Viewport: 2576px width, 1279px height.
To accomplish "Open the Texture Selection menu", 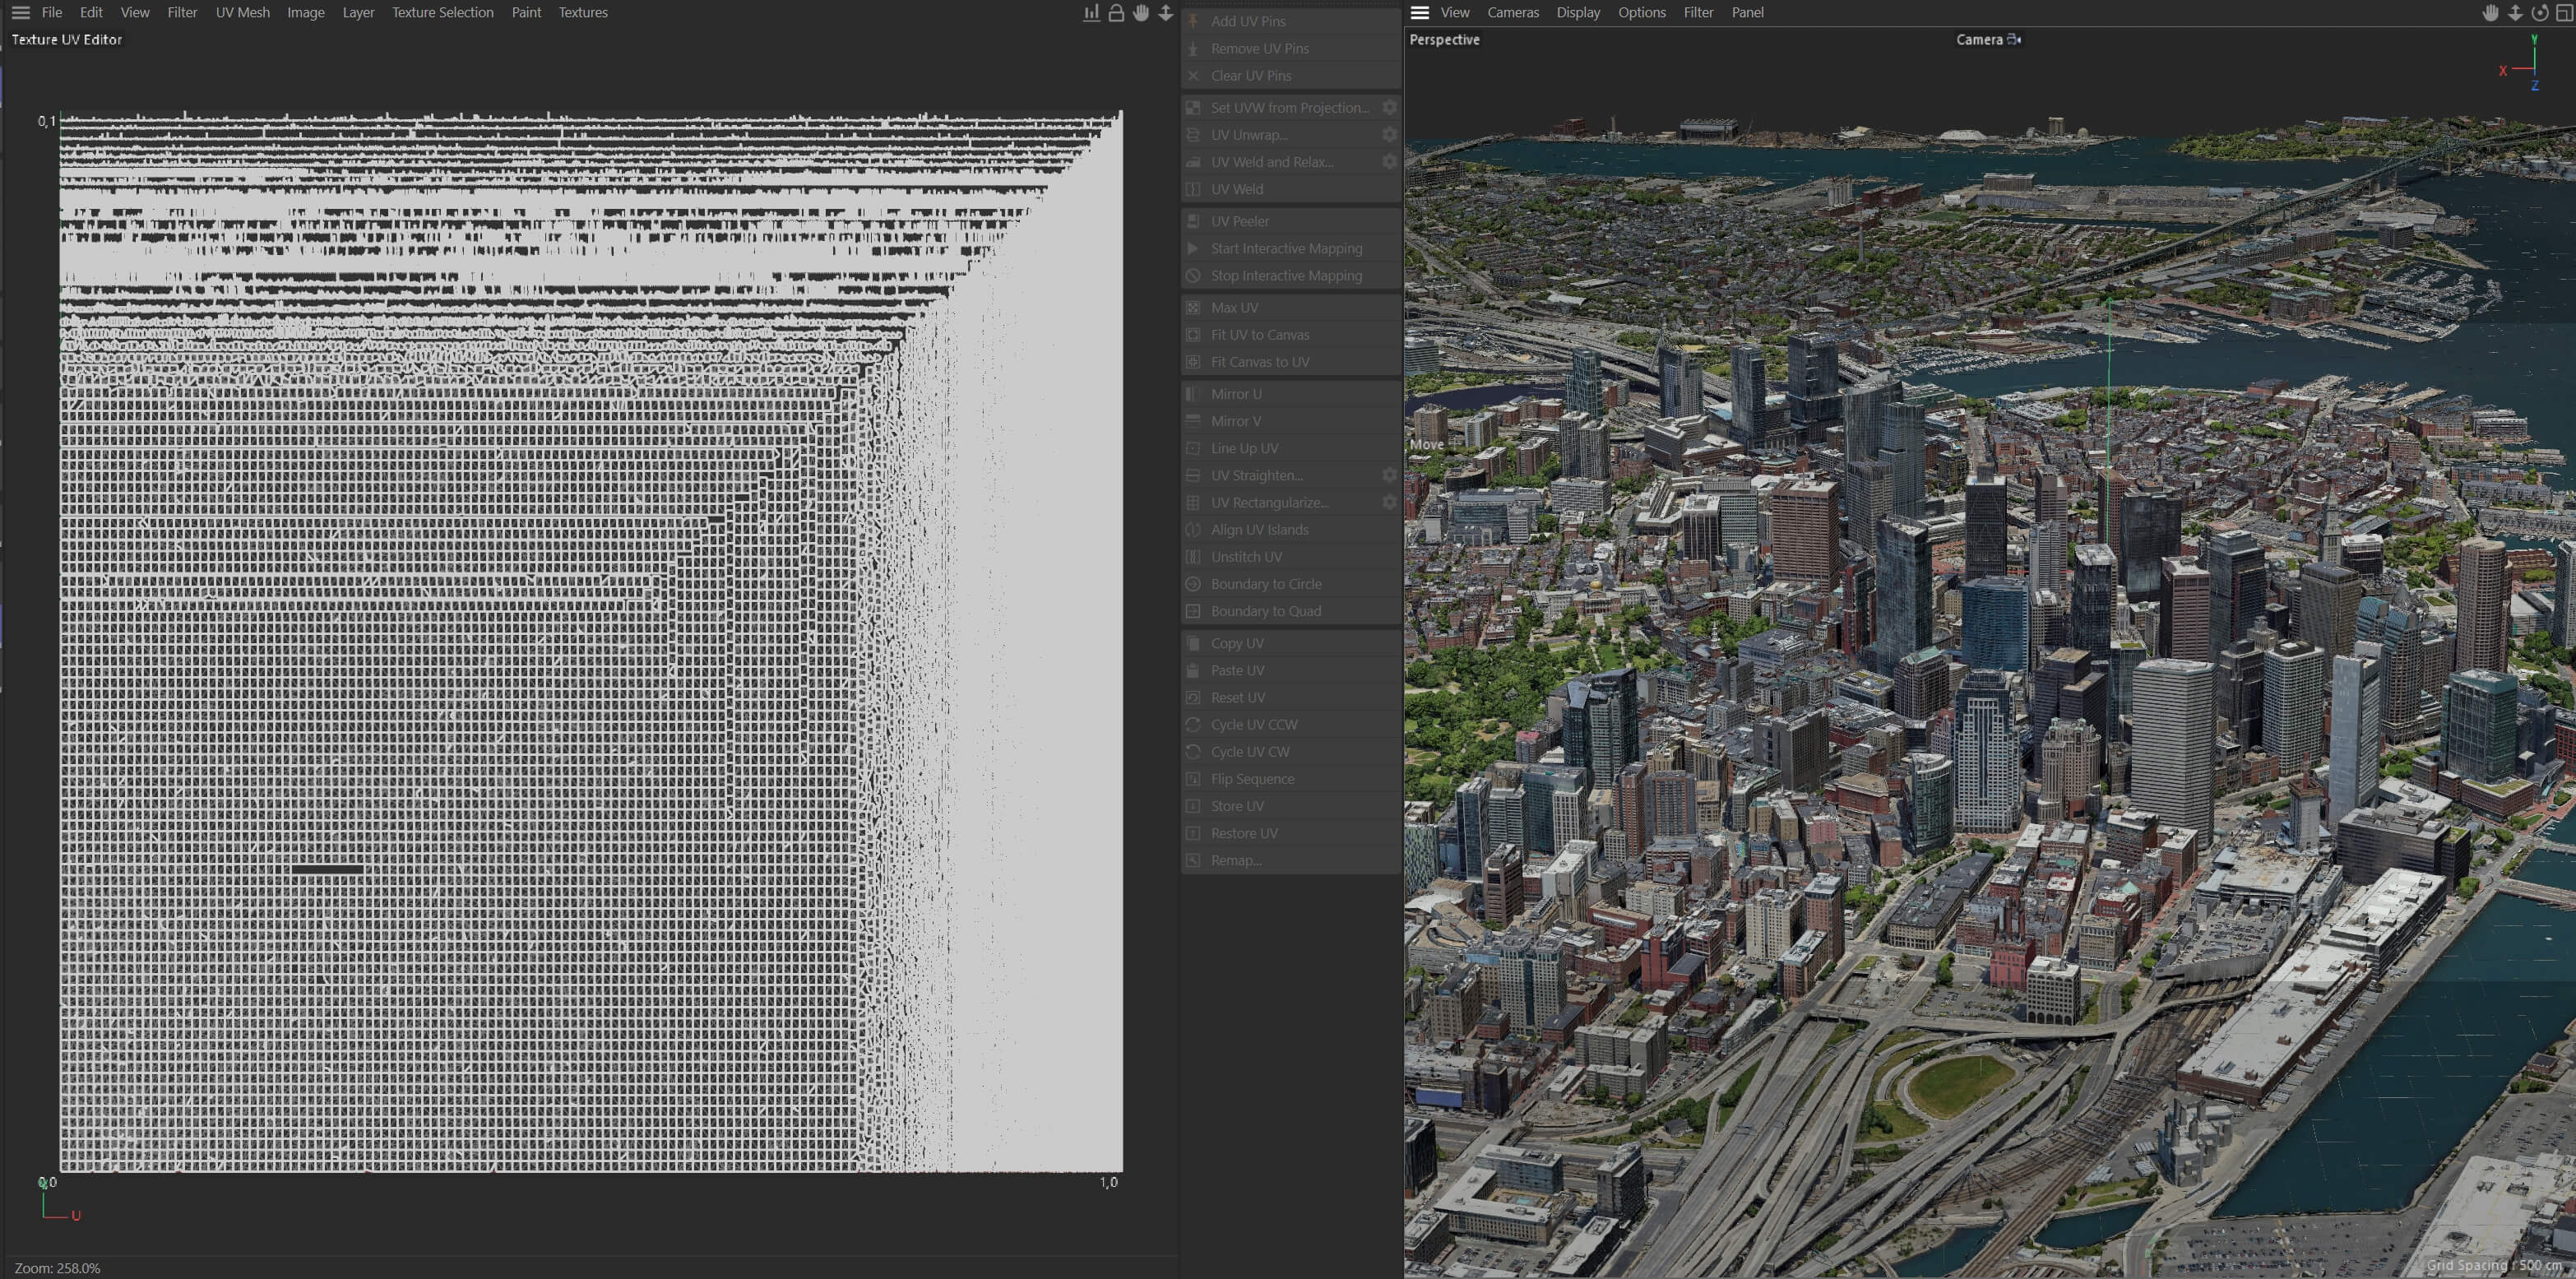I will pyautogui.click(x=442, y=12).
